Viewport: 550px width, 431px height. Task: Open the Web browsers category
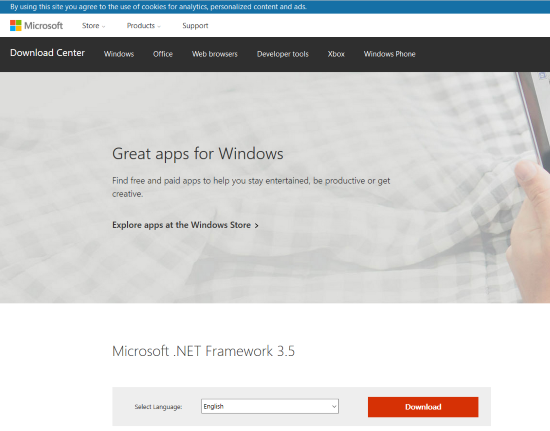215,54
